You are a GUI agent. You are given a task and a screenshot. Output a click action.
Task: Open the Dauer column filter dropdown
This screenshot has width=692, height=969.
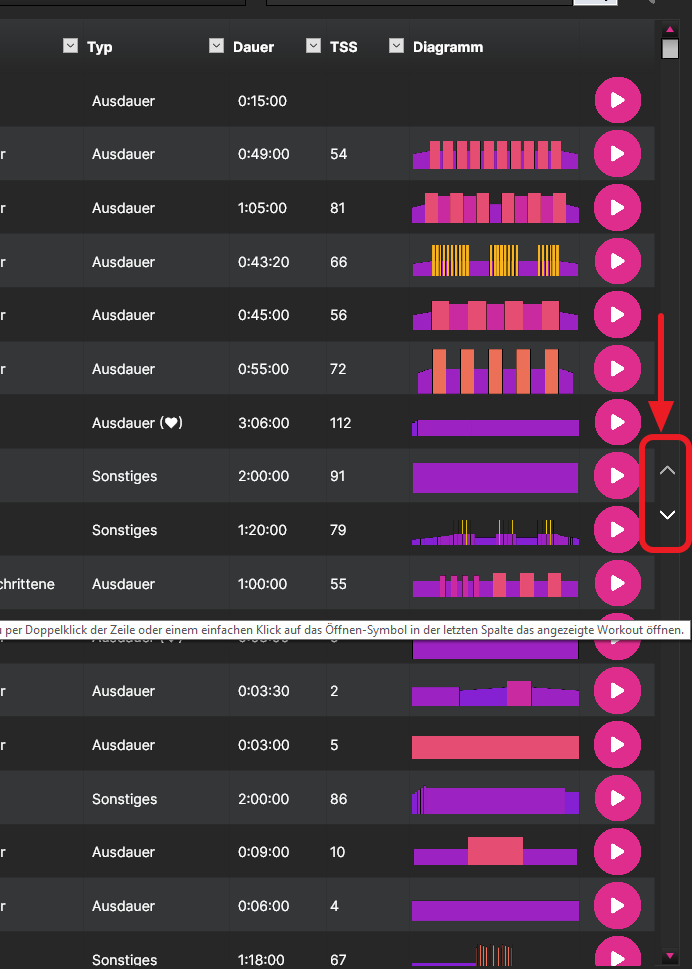click(x=216, y=45)
